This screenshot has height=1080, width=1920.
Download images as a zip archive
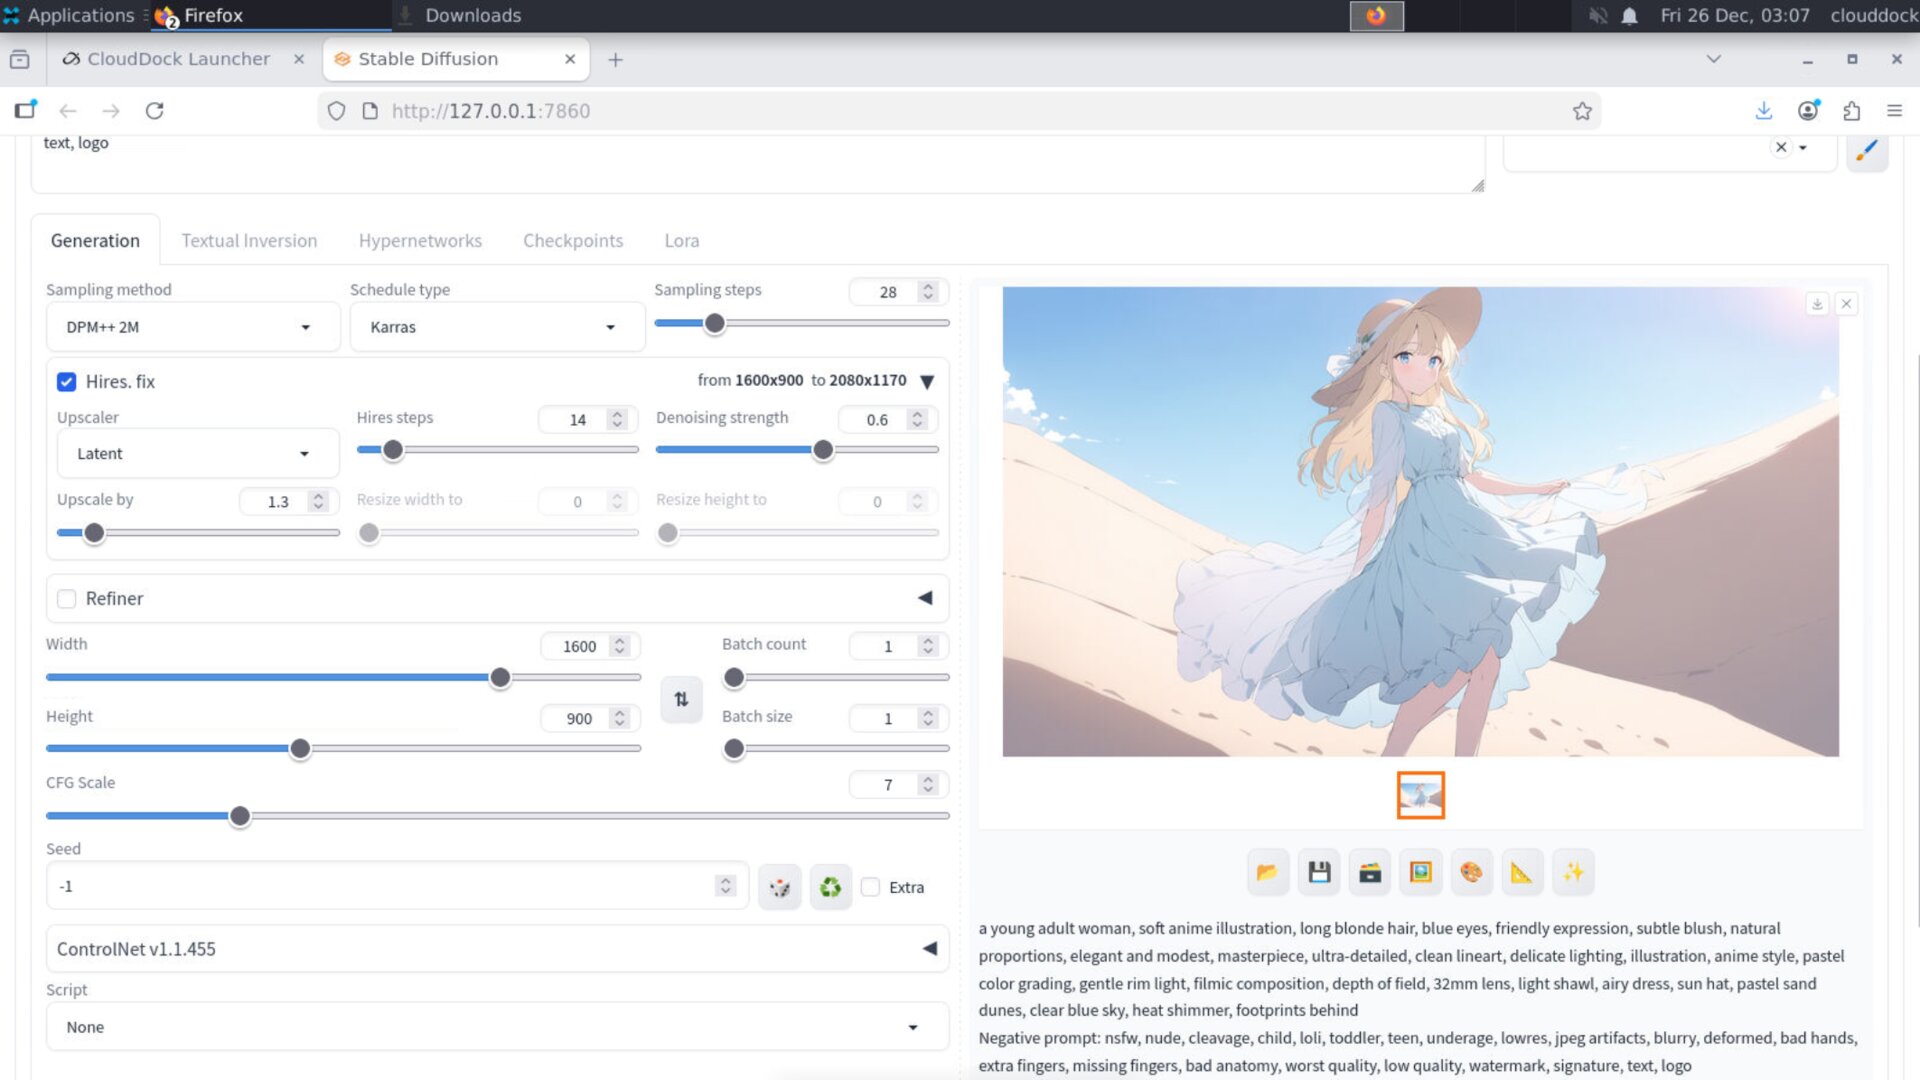pos(1370,872)
